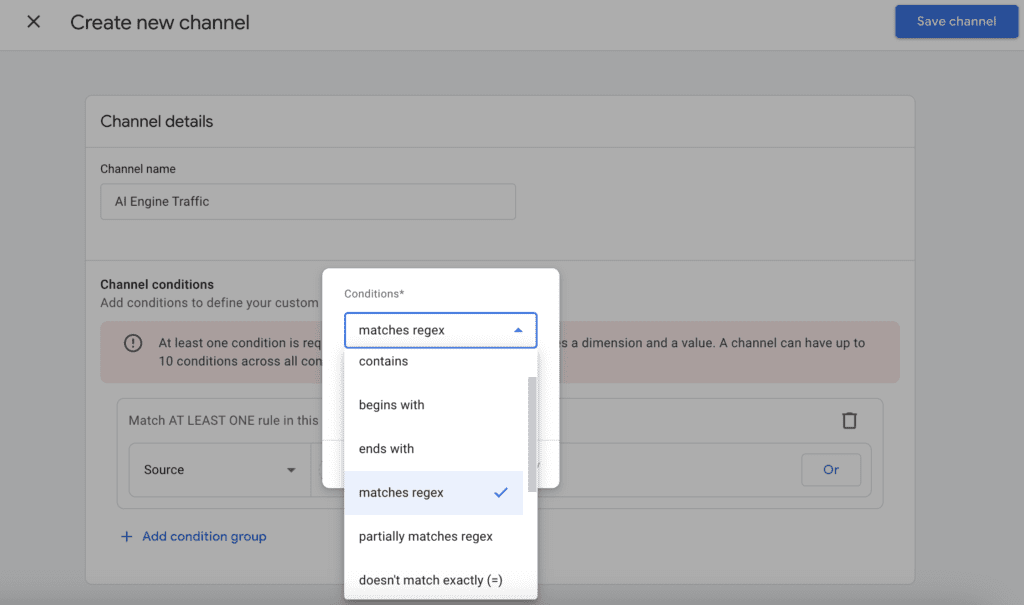Click inside the Channel name field

(307, 201)
